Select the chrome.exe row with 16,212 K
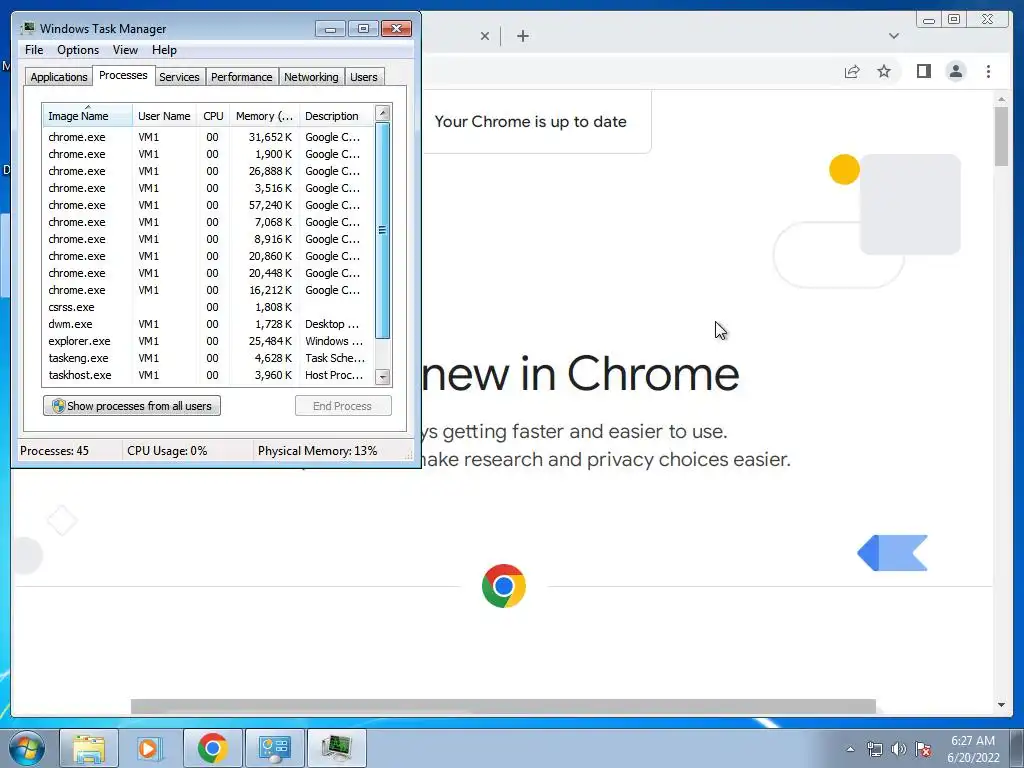 tap(208, 290)
